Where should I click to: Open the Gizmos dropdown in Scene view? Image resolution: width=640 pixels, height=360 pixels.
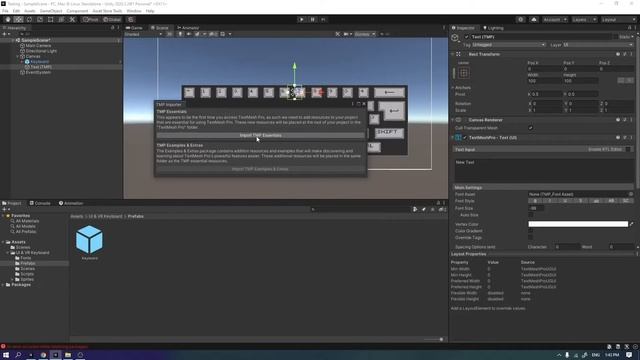364,34
